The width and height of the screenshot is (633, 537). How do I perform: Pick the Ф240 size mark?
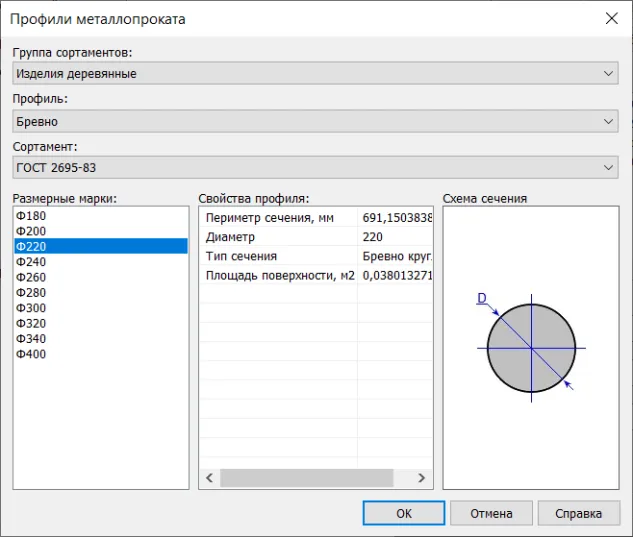(32, 262)
